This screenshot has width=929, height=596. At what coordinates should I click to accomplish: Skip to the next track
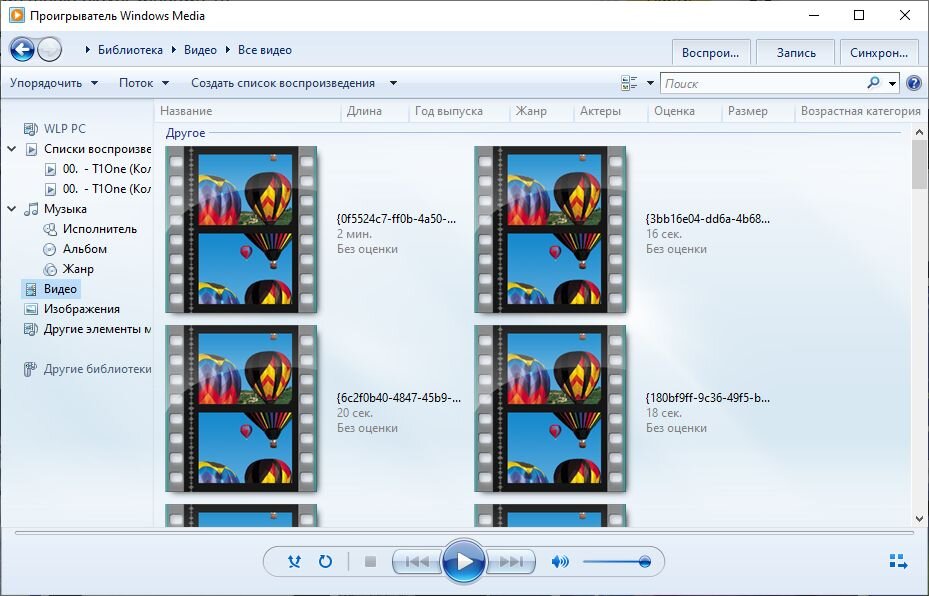point(511,561)
